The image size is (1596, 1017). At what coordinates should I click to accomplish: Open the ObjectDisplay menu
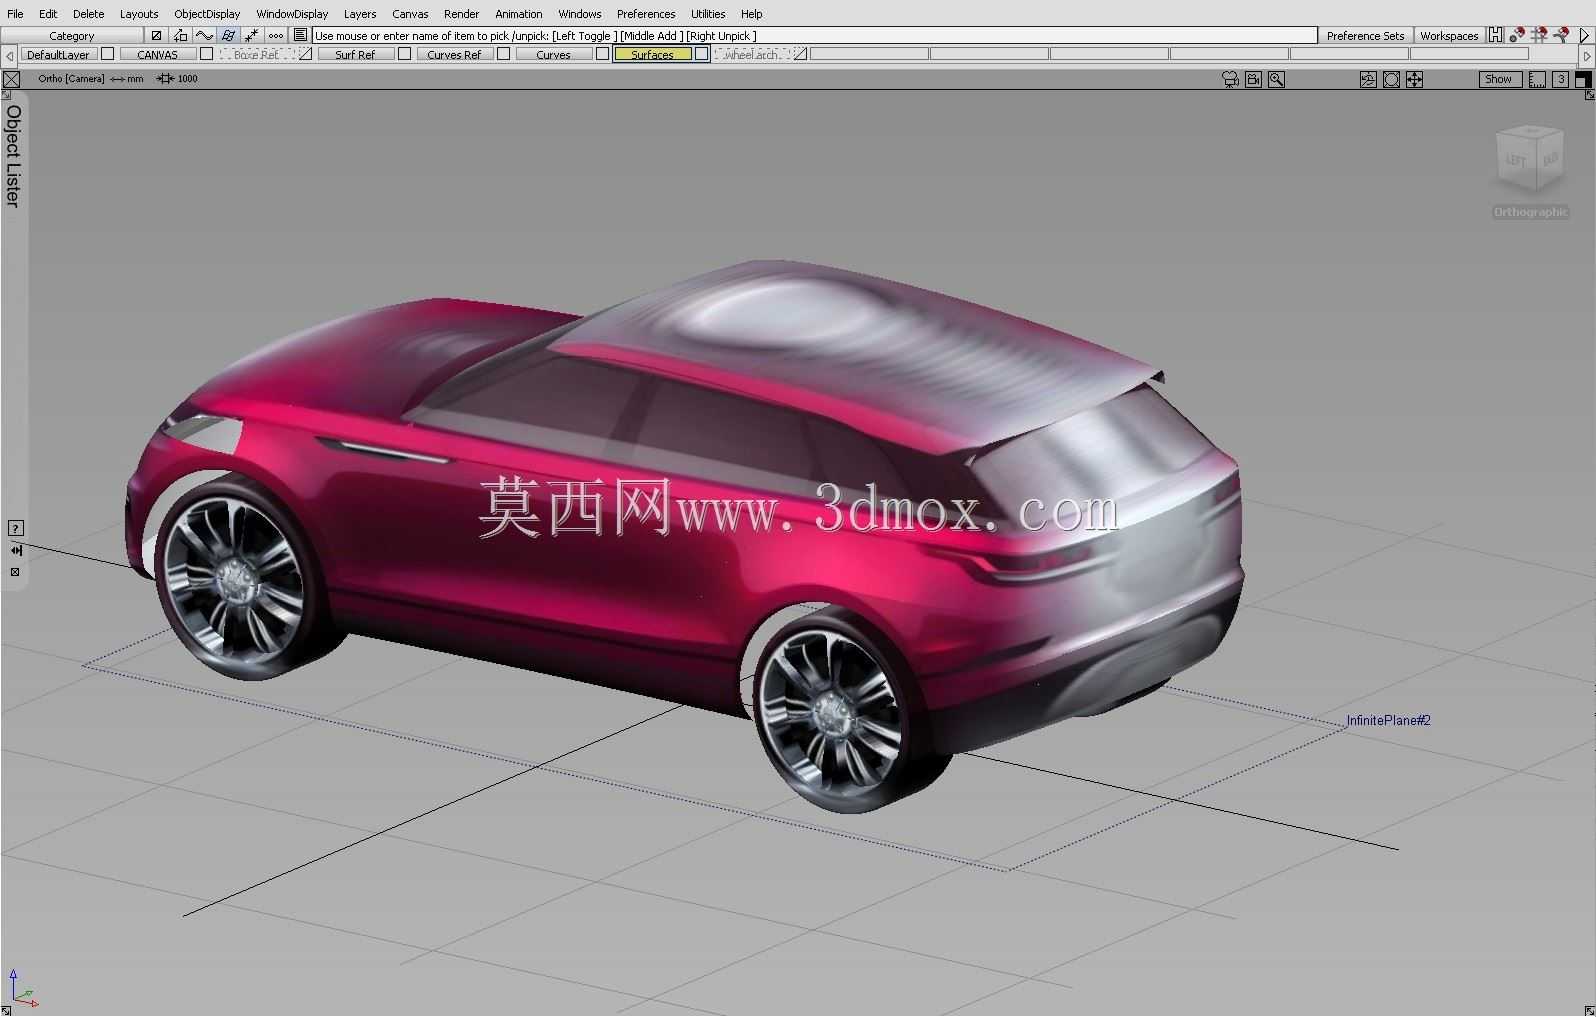pos(207,14)
